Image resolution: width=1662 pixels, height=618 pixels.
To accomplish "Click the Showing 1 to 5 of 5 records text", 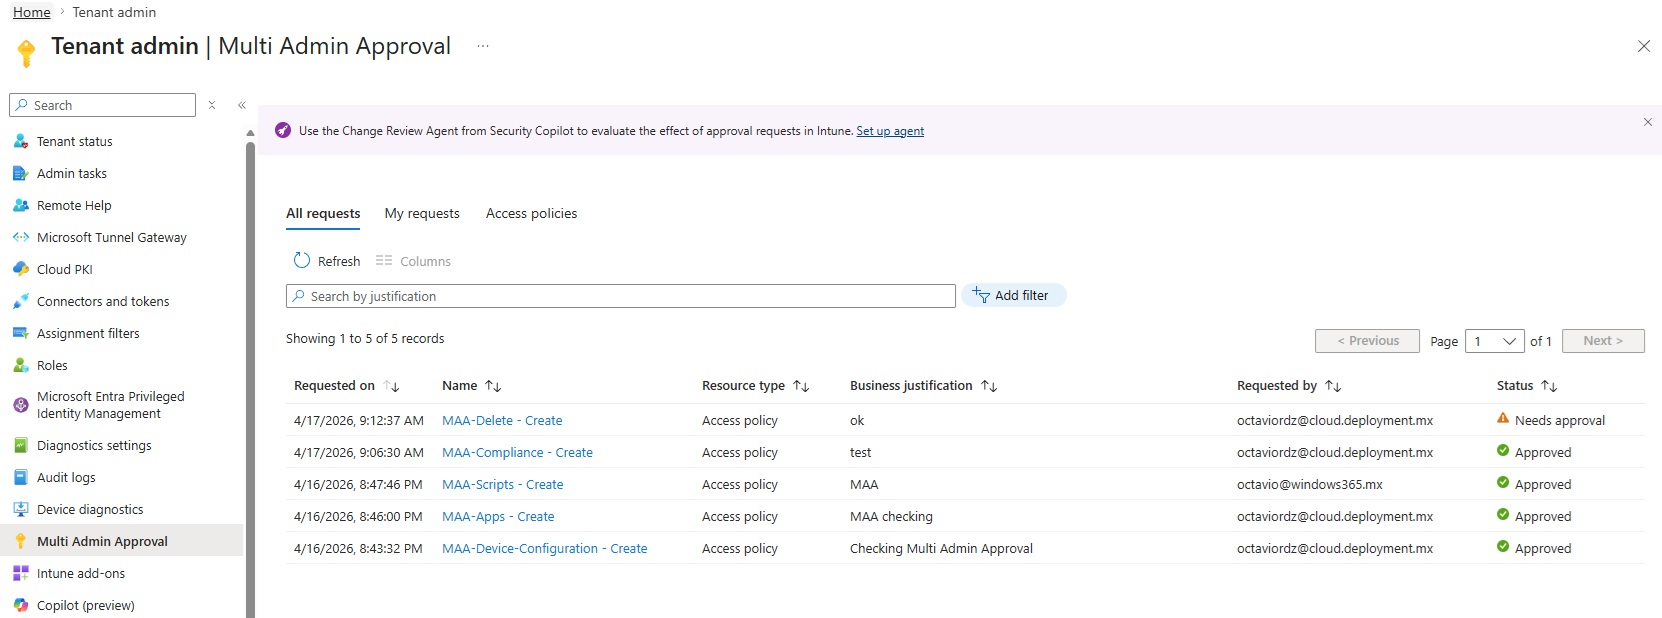I will pos(365,338).
